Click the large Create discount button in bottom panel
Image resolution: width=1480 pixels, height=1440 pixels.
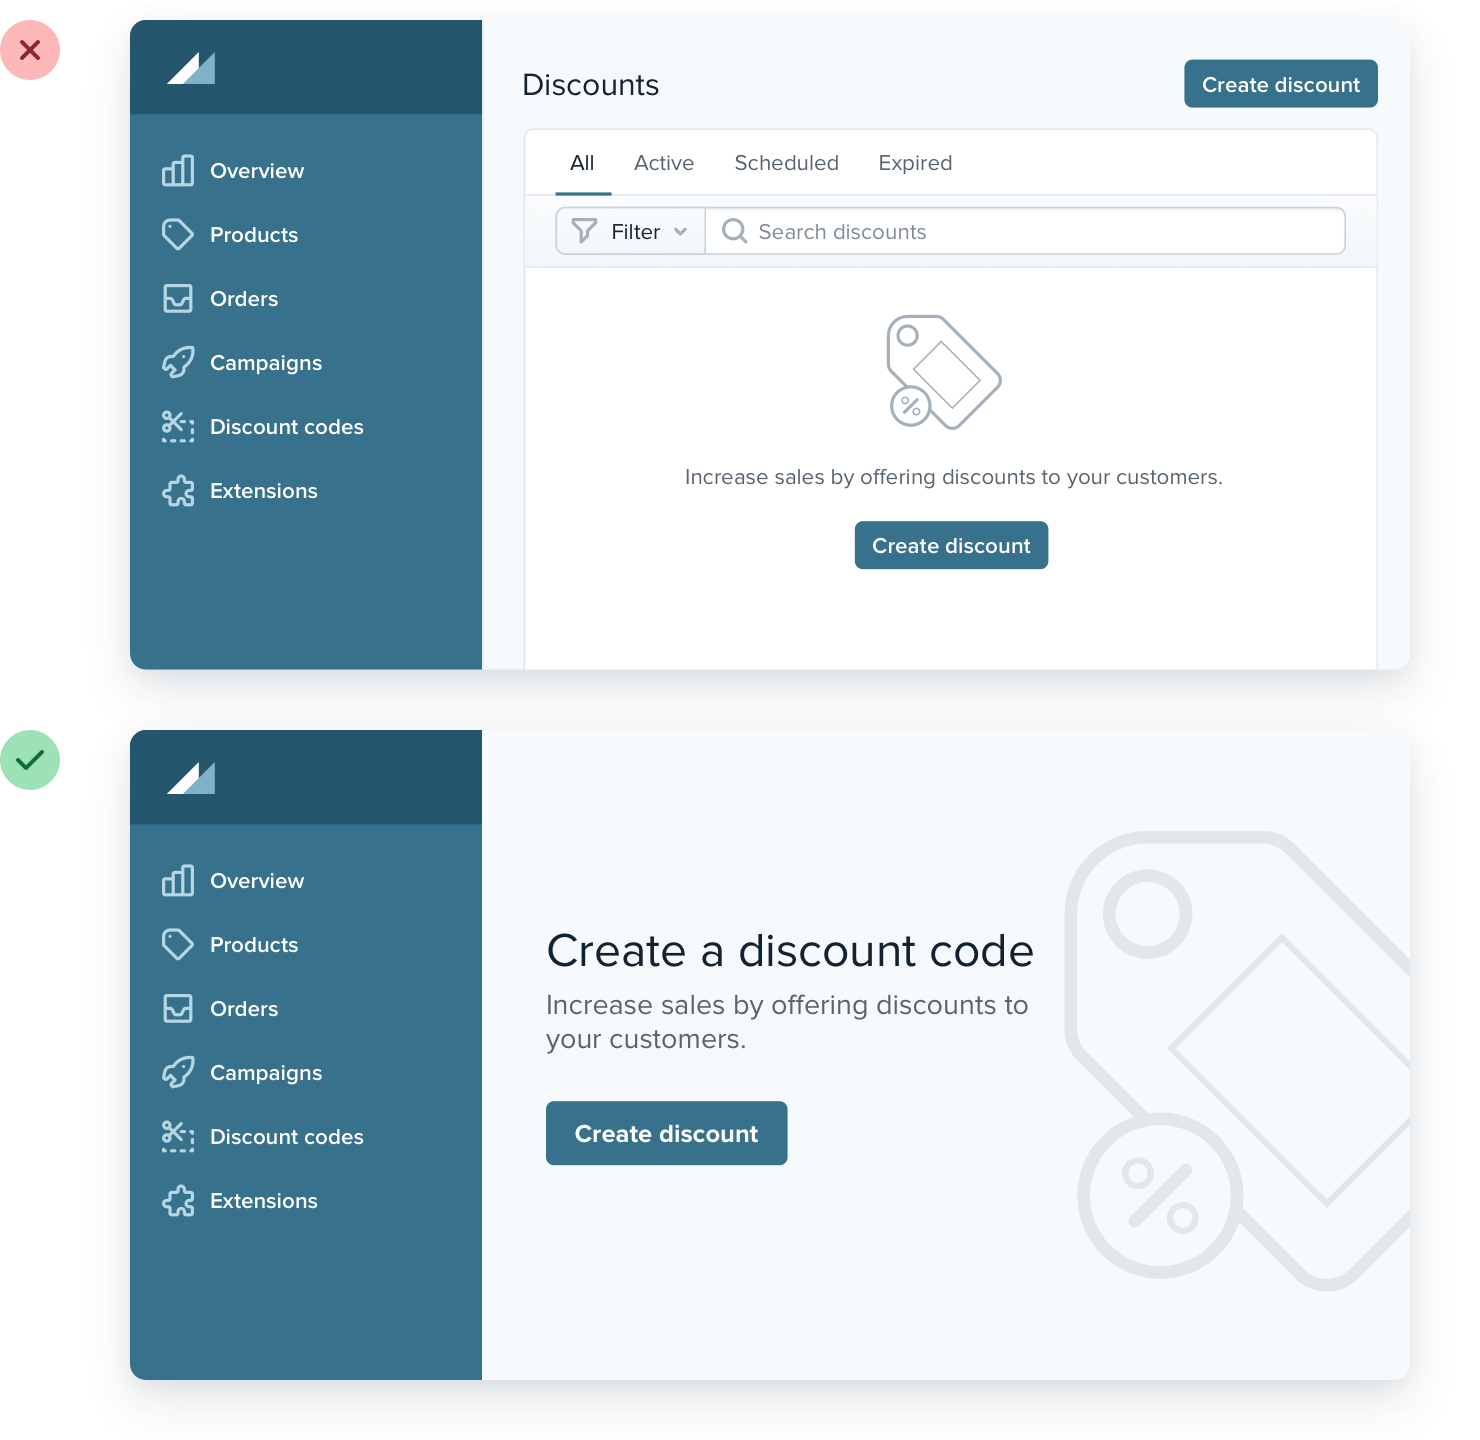[666, 1133]
